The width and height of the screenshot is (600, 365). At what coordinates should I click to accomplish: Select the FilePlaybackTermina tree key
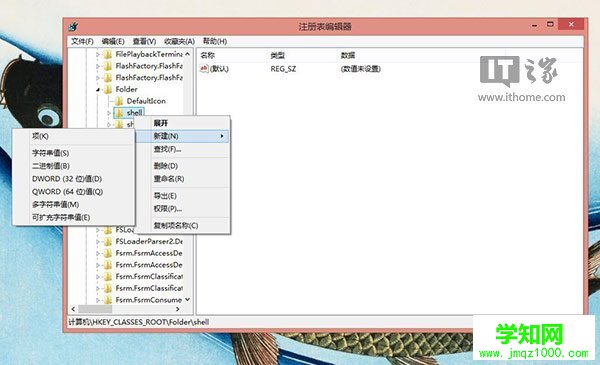[x=149, y=54]
